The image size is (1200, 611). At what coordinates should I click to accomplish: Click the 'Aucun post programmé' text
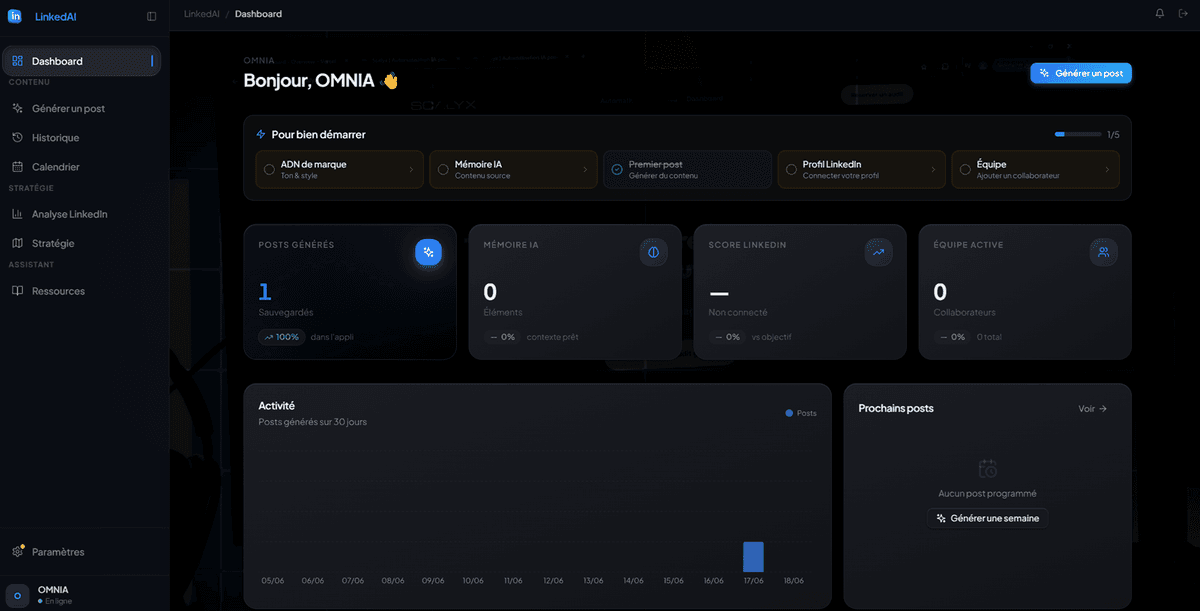click(x=987, y=493)
